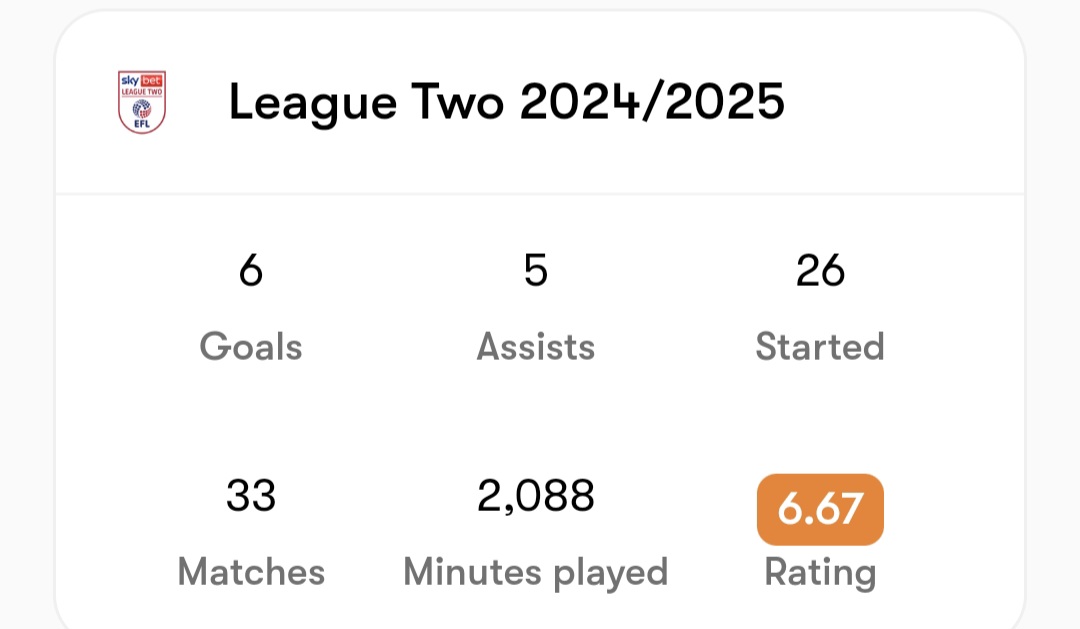Image resolution: width=1080 pixels, height=629 pixels.
Task: Open the League Two 2024/2025 title
Action: [x=506, y=102]
